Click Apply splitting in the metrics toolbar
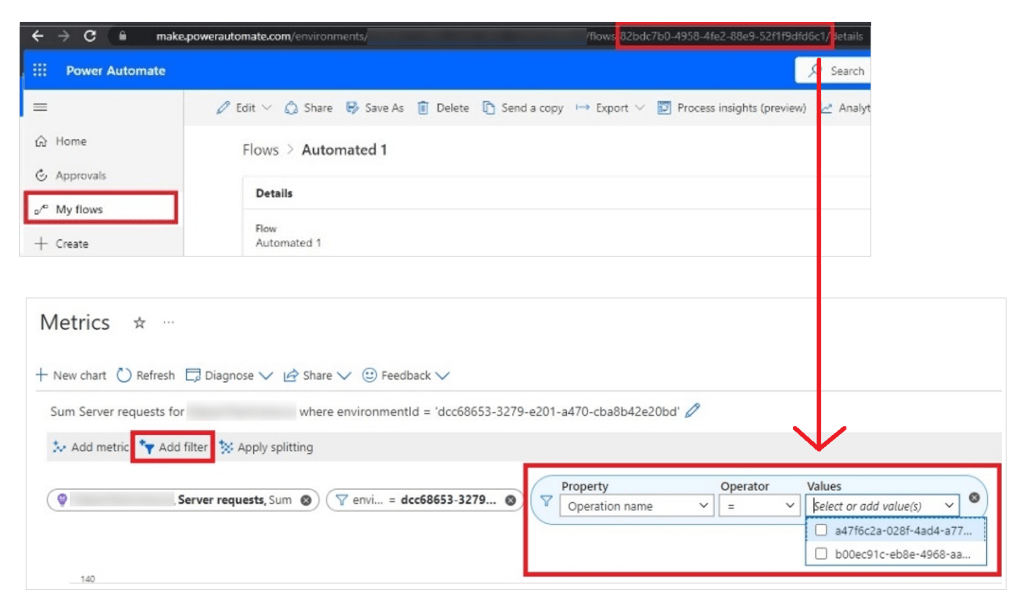 tap(266, 448)
